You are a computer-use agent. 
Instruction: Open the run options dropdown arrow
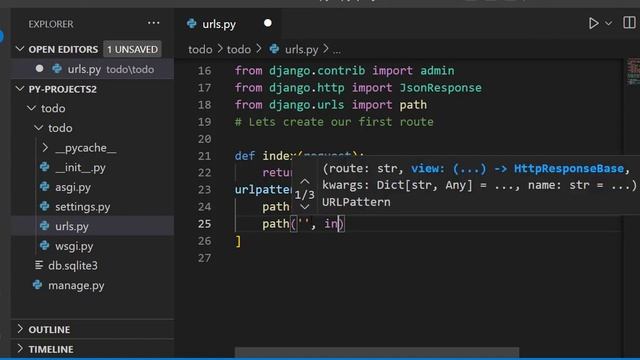pos(609,23)
